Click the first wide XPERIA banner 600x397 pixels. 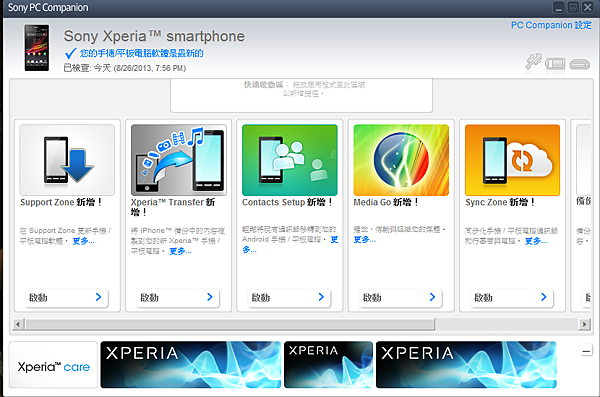click(191, 365)
